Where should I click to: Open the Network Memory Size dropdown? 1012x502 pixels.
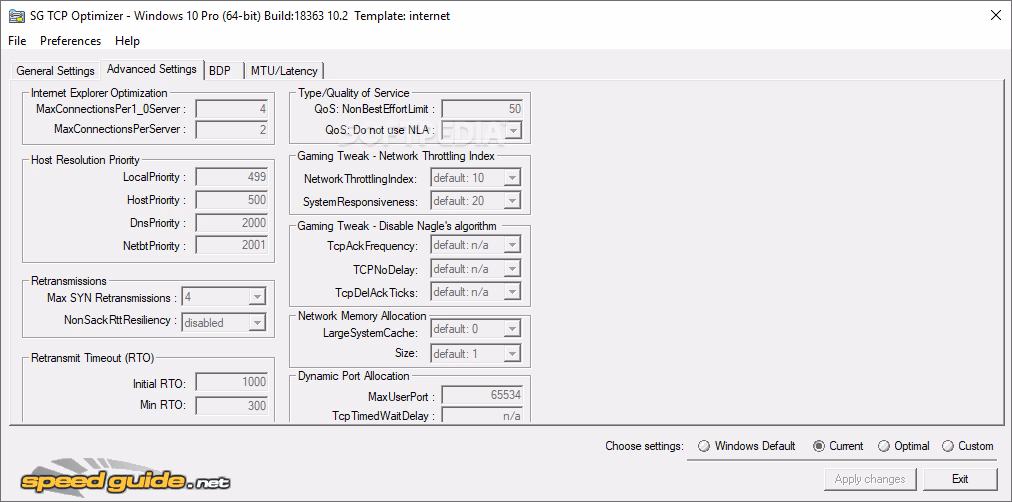click(x=476, y=354)
